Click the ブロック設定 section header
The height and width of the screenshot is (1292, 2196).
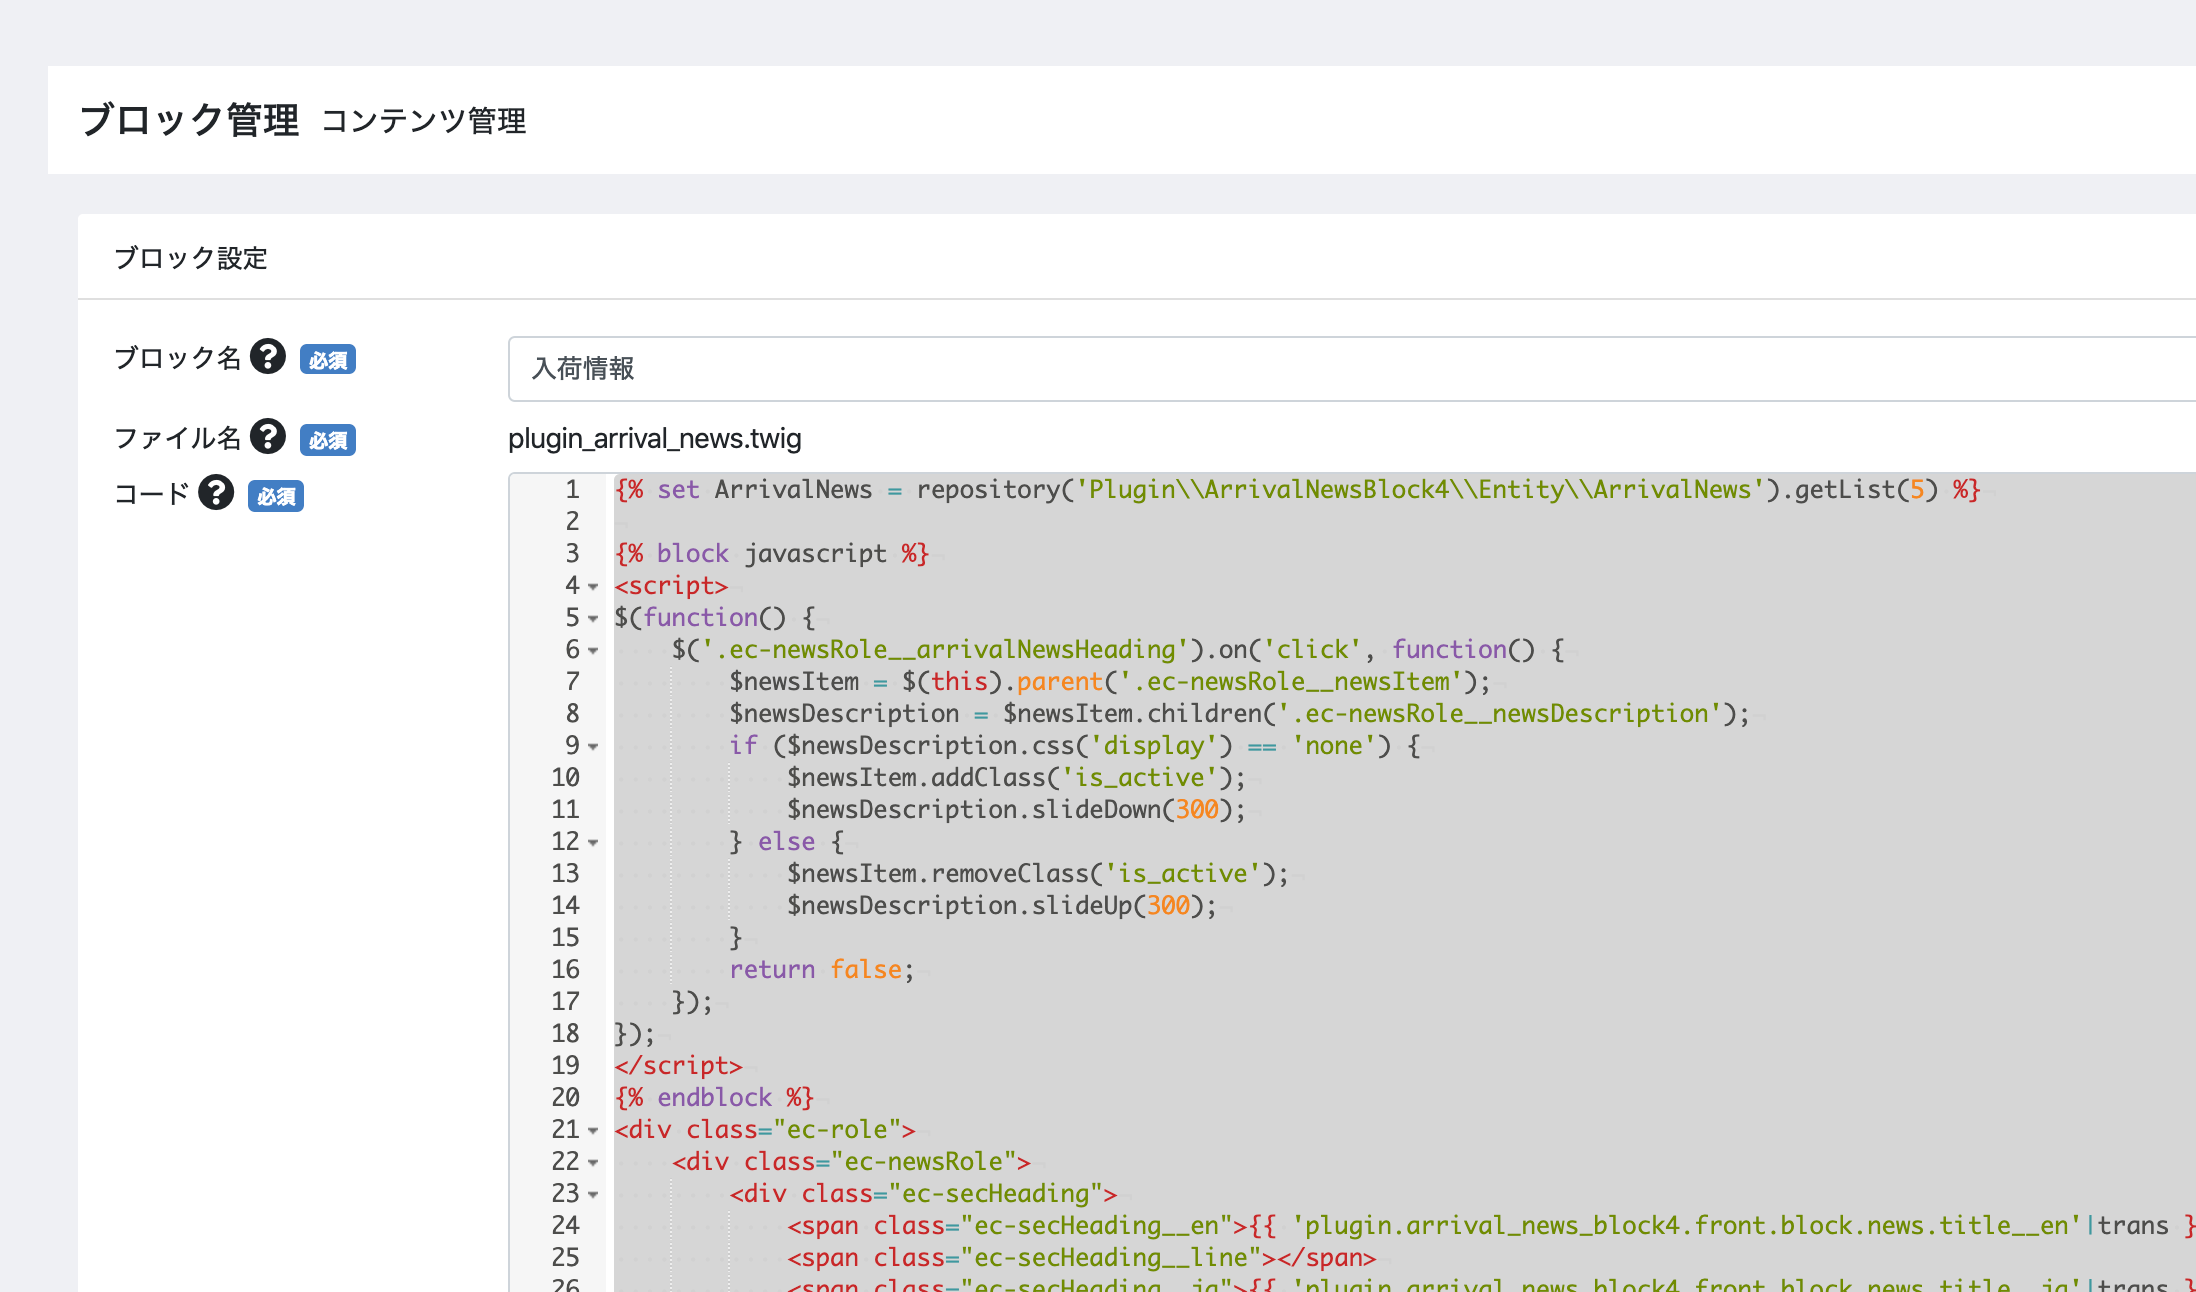coord(191,258)
